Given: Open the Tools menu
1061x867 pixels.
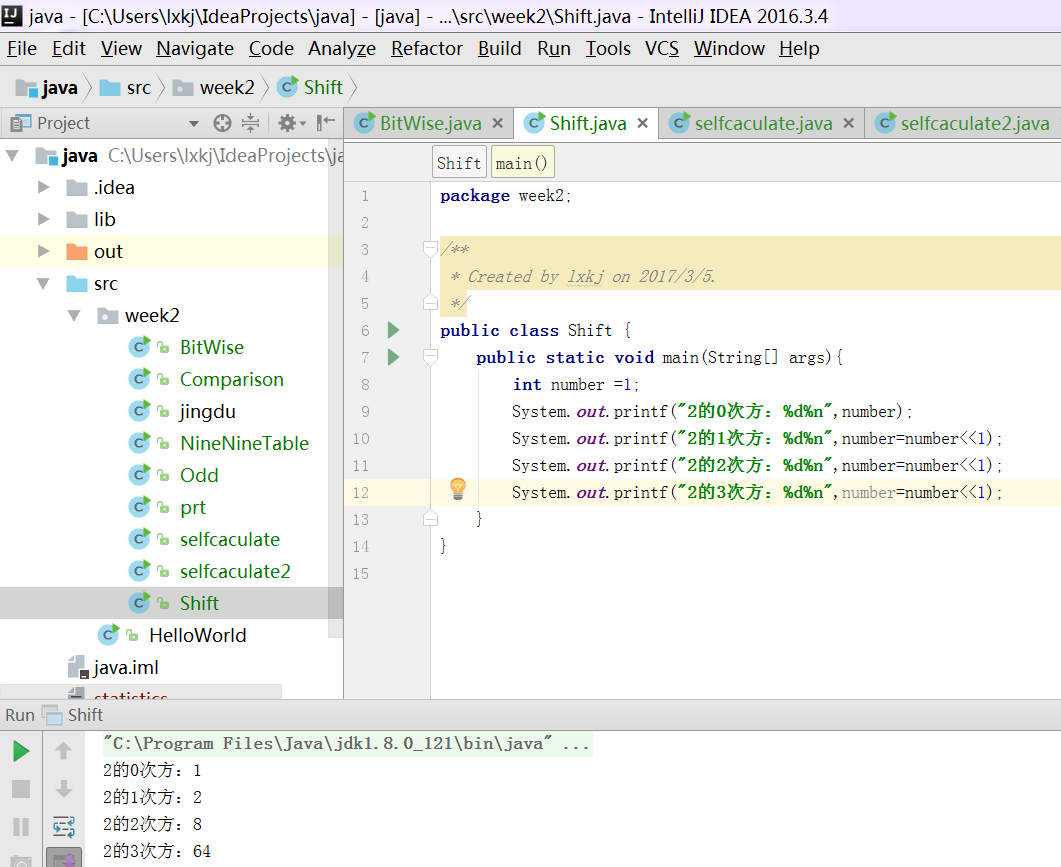Looking at the screenshot, I should (608, 49).
